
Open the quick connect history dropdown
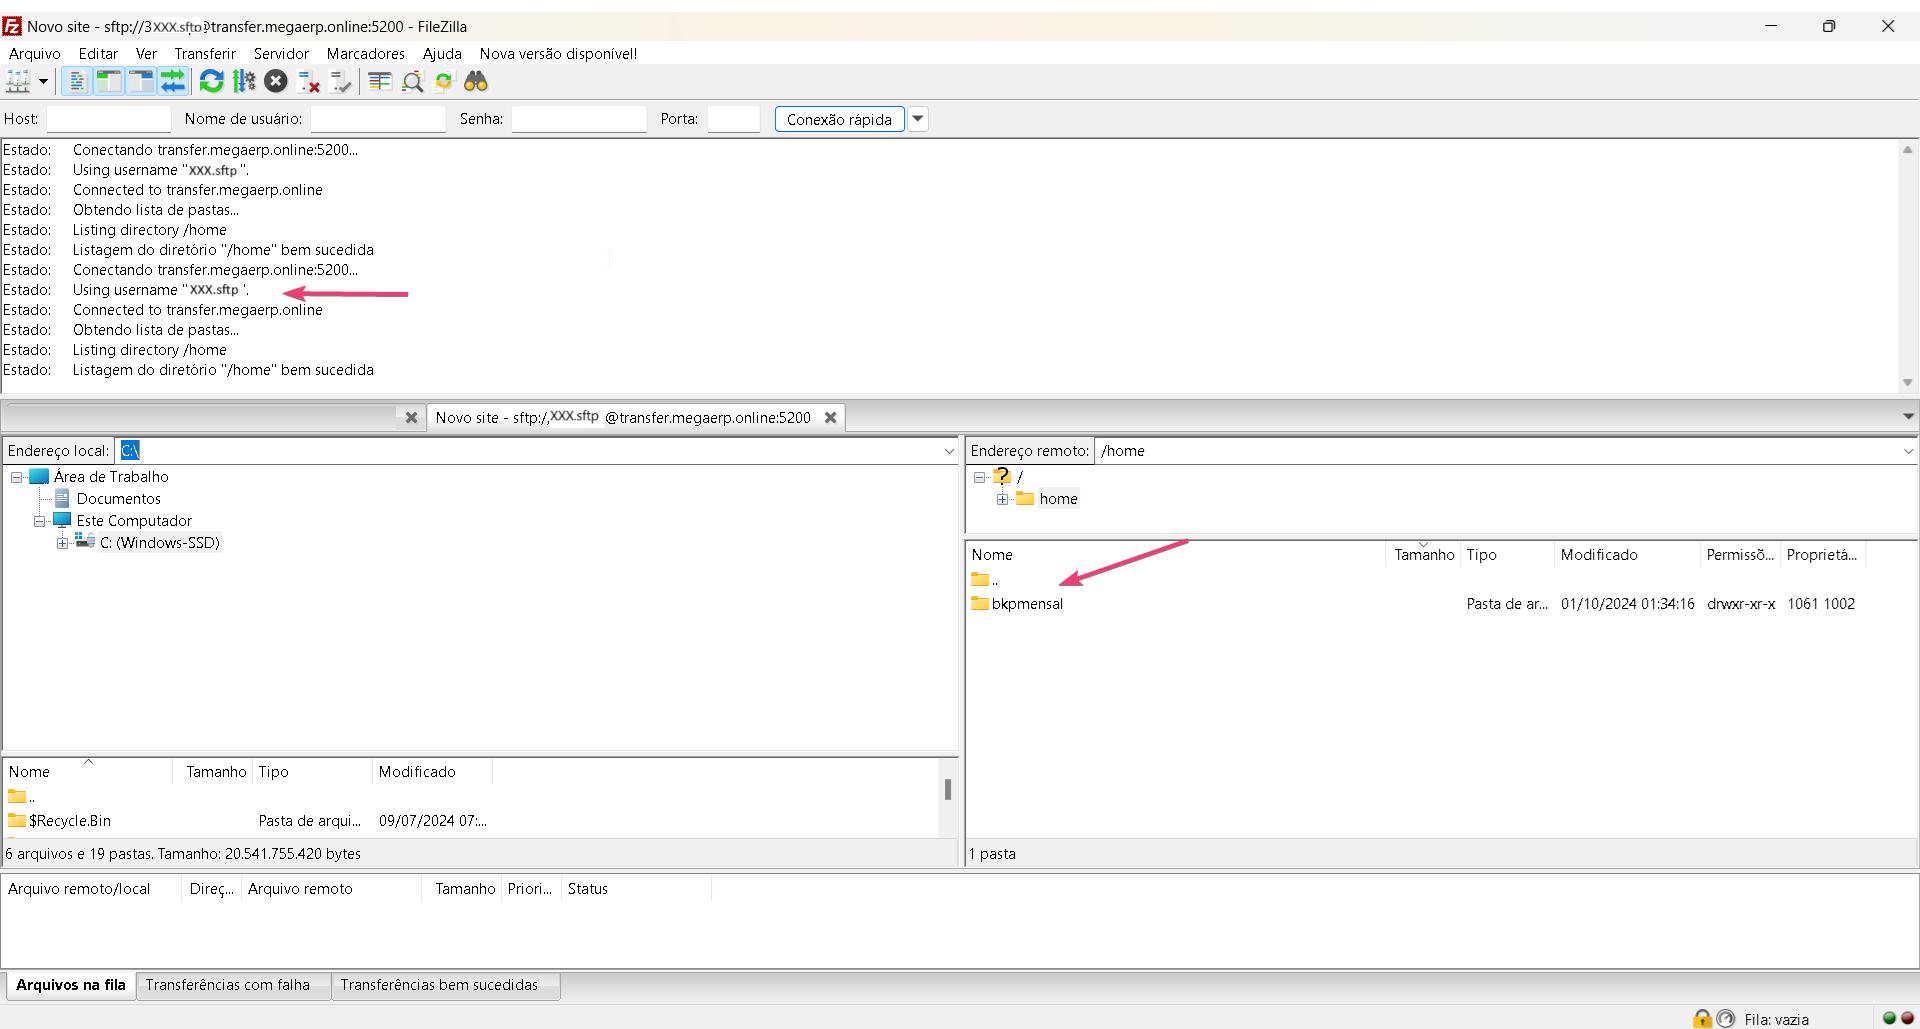[917, 119]
